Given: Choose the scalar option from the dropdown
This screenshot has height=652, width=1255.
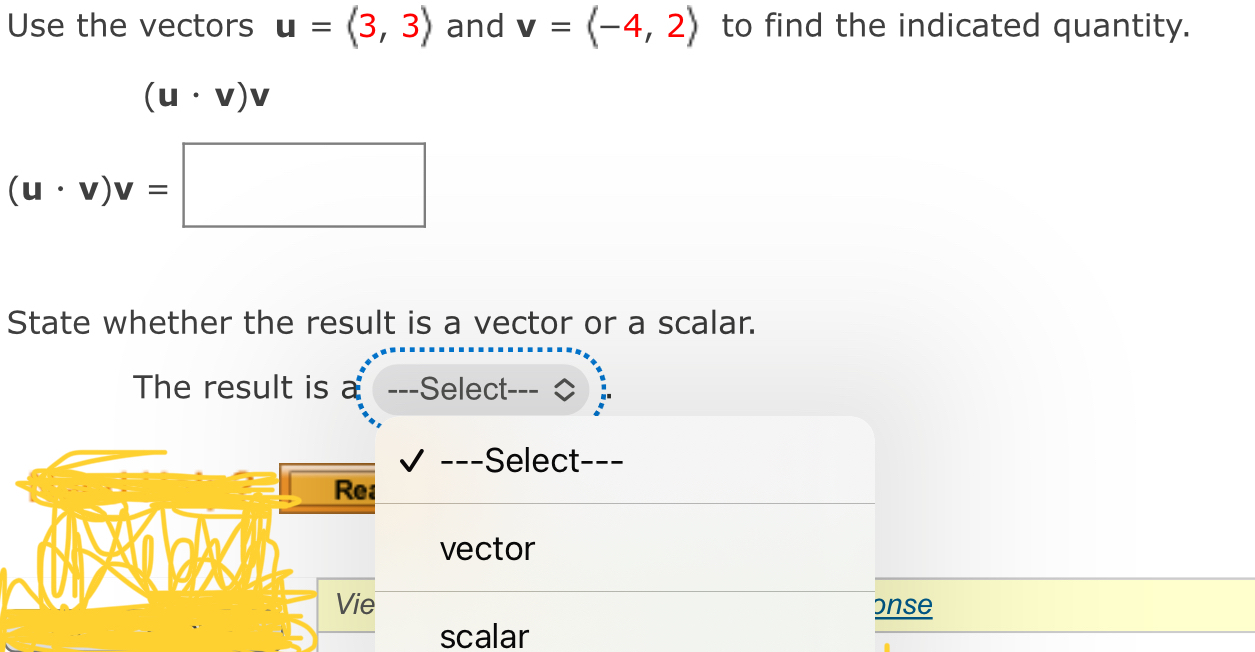Looking at the screenshot, I should click(x=484, y=634).
